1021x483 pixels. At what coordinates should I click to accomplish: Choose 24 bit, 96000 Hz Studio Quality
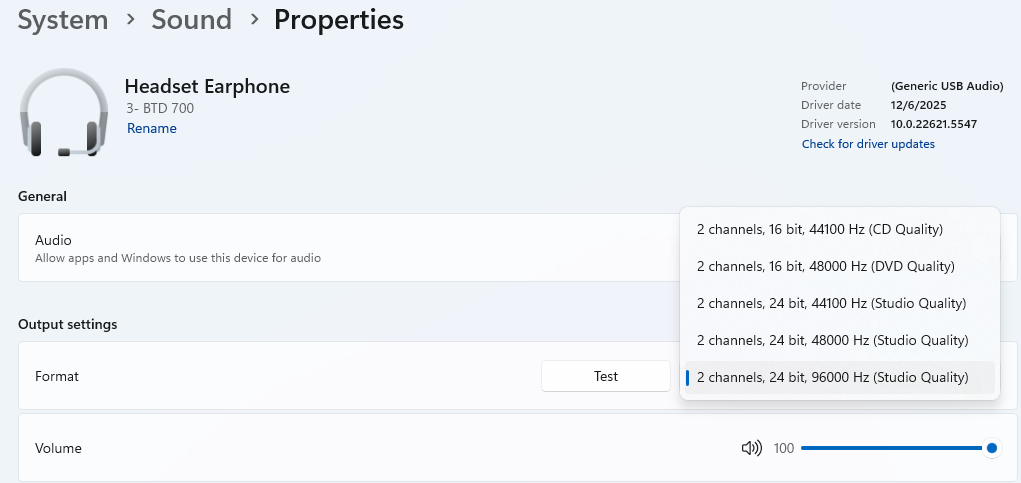coord(832,377)
